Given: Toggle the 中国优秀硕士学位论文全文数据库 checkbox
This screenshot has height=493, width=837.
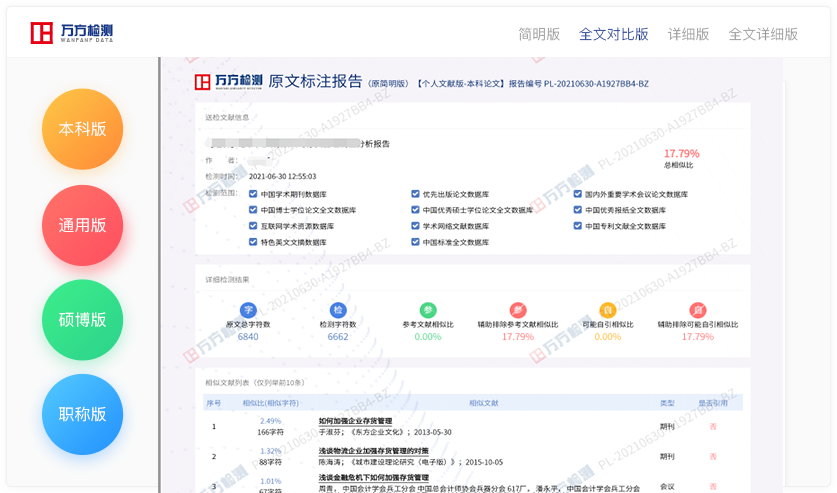Looking at the screenshot, I should click(x=415, y=210).
